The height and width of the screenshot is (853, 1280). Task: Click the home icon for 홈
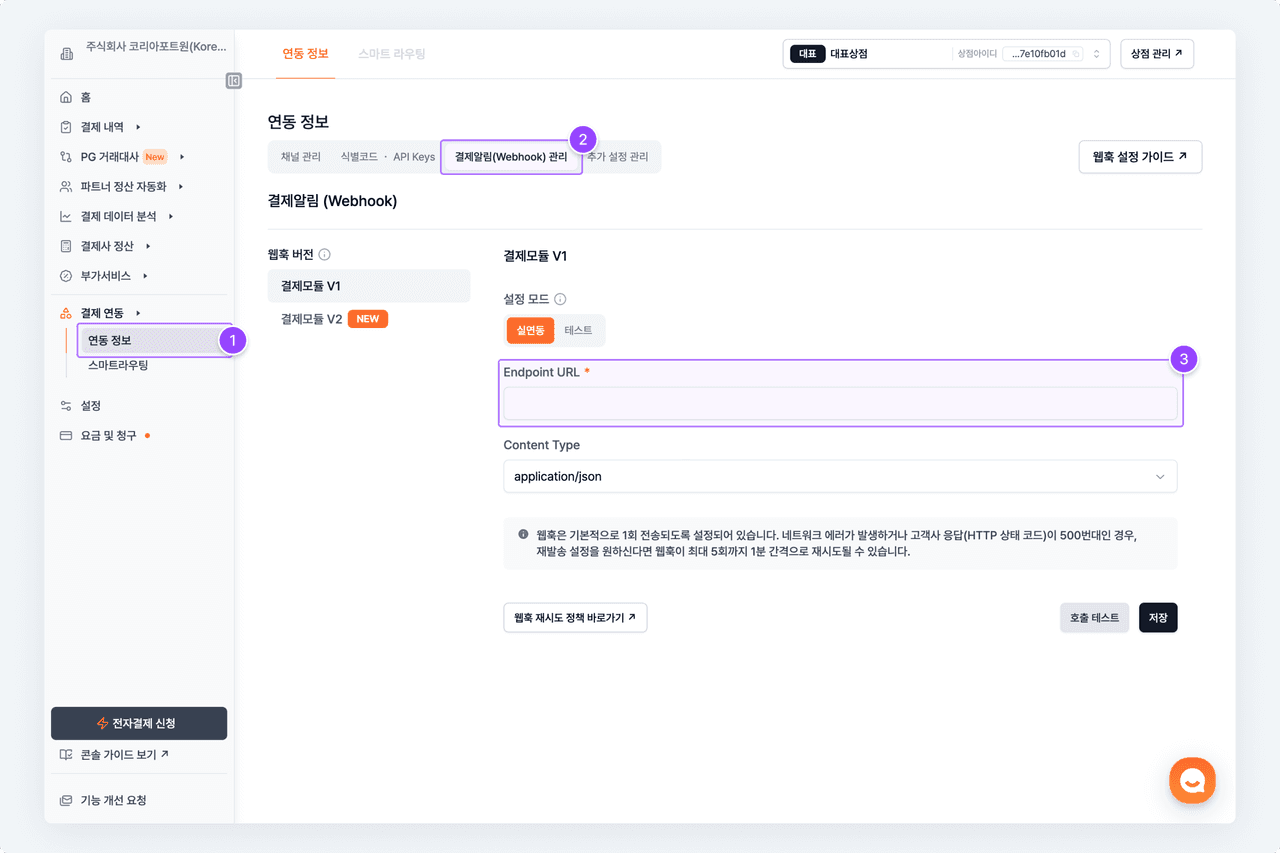(x=66, y=97)
